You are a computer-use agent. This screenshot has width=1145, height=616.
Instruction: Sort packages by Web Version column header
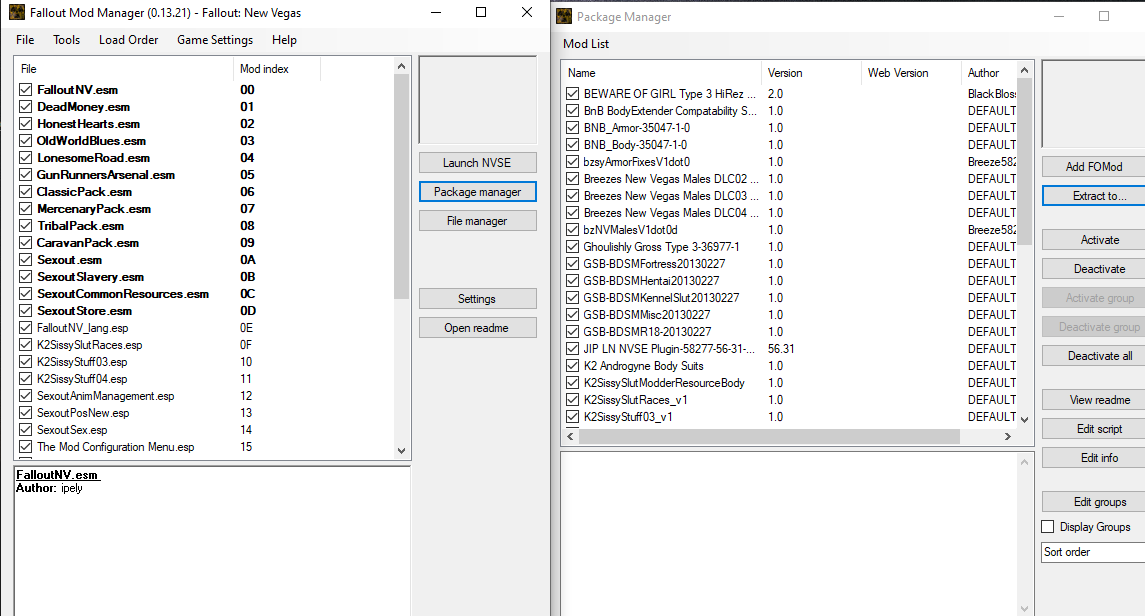911,73
